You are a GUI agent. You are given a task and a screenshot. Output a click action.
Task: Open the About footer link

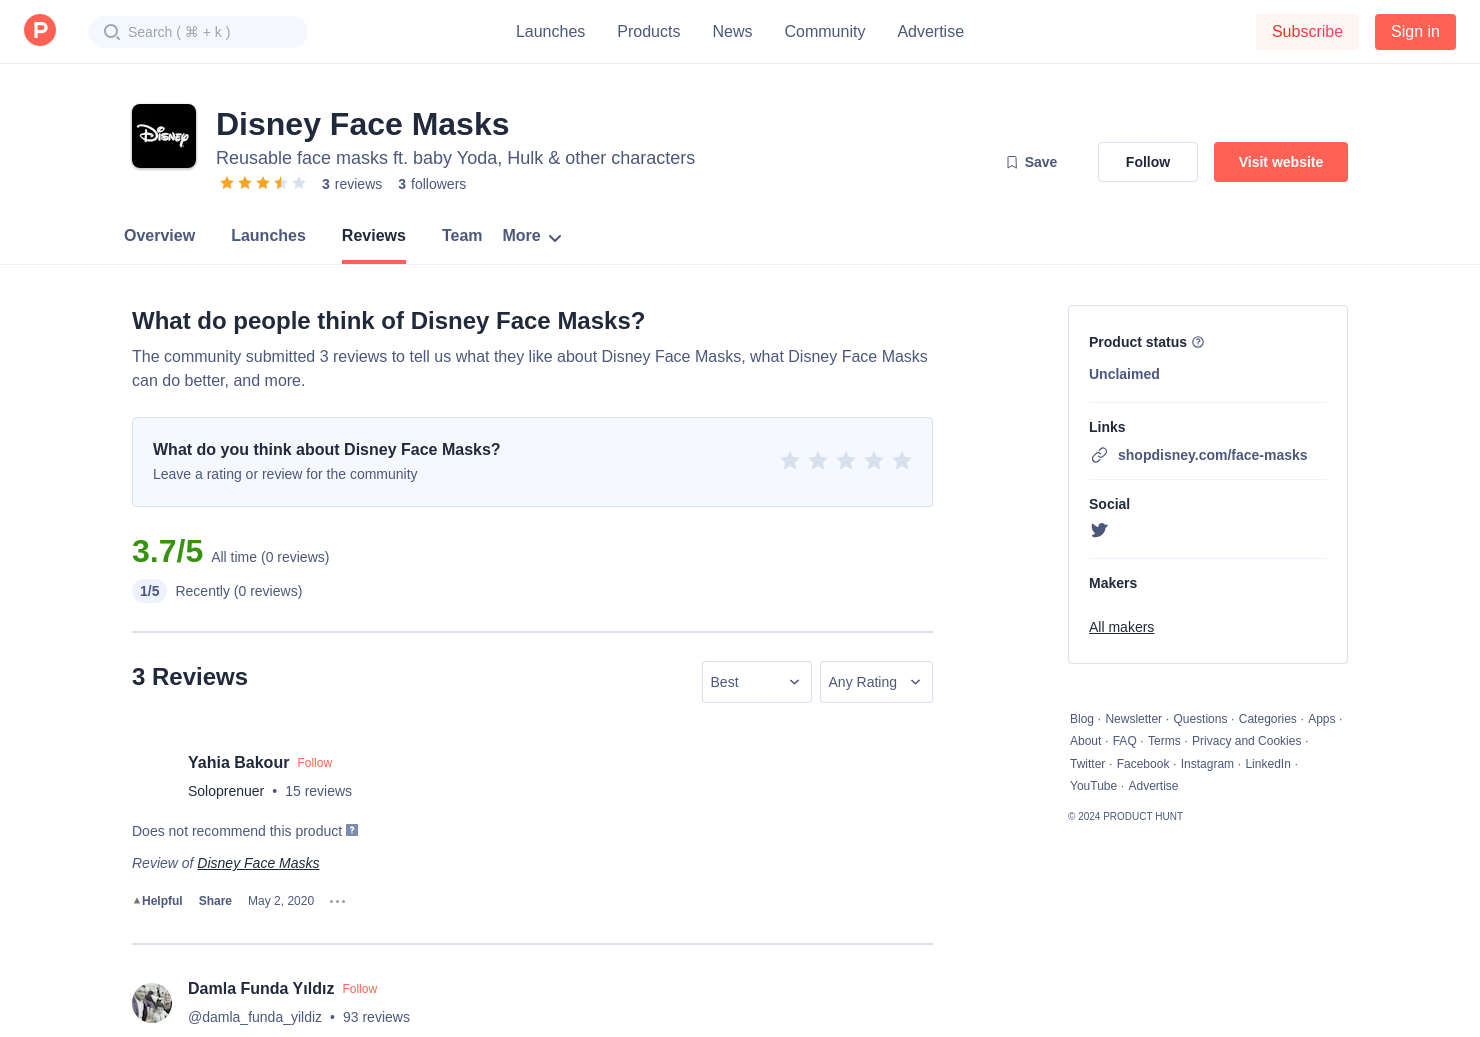click(x=1085, y=741)
